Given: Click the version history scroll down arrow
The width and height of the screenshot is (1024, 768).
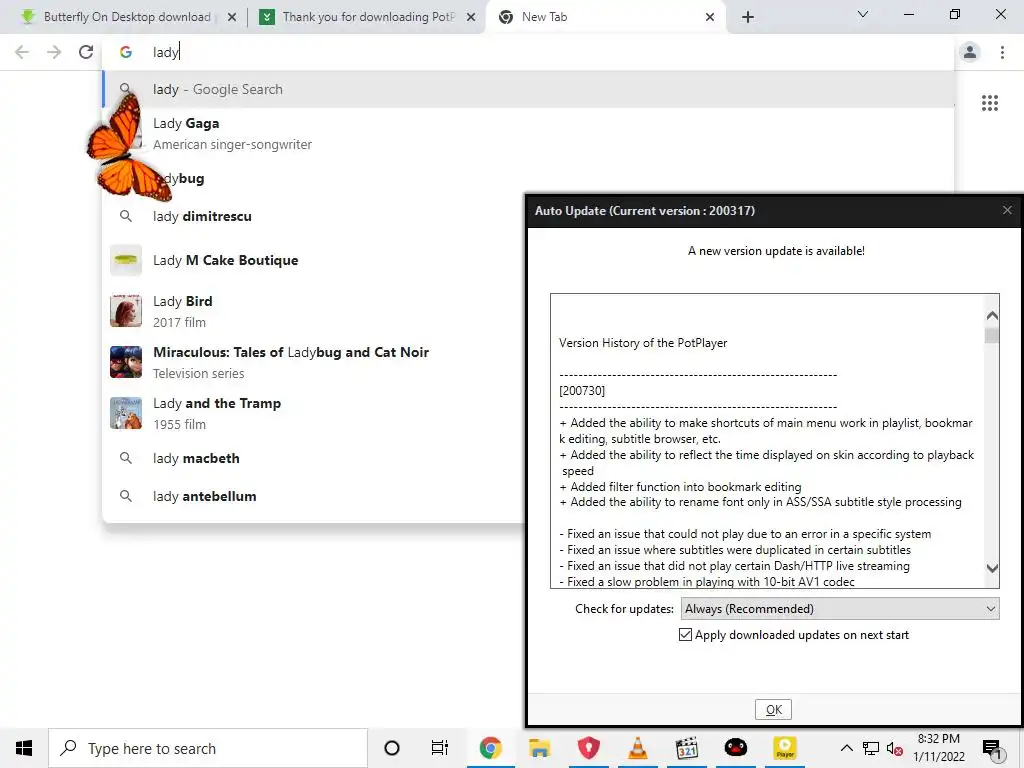Looking at the screenshot, I should click(x=992, y=568).
